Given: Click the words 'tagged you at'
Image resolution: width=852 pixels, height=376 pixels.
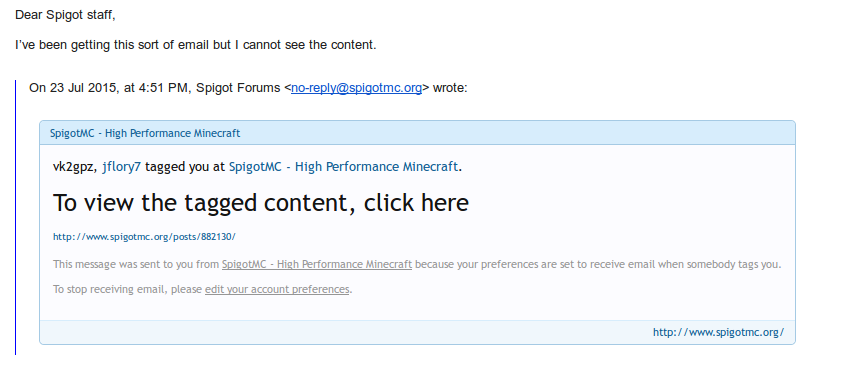Looking at the screenshot, I should [185, 167].
